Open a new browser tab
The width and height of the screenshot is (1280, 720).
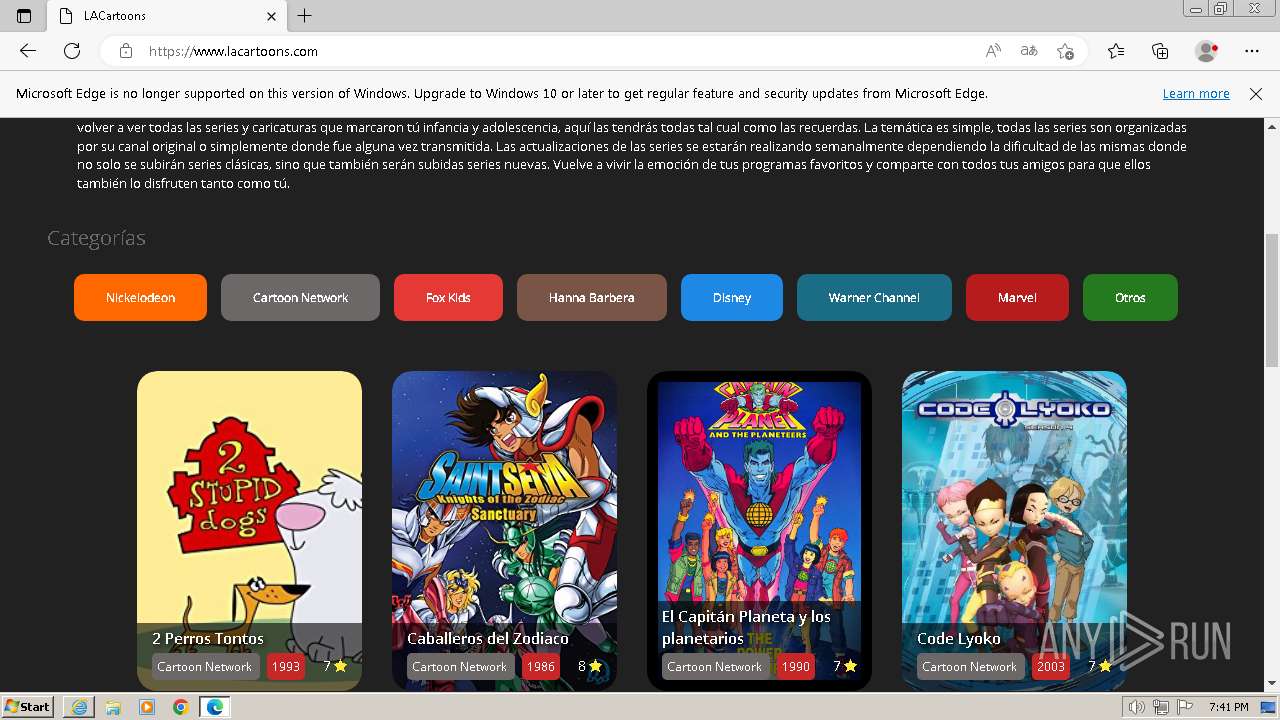305,16
